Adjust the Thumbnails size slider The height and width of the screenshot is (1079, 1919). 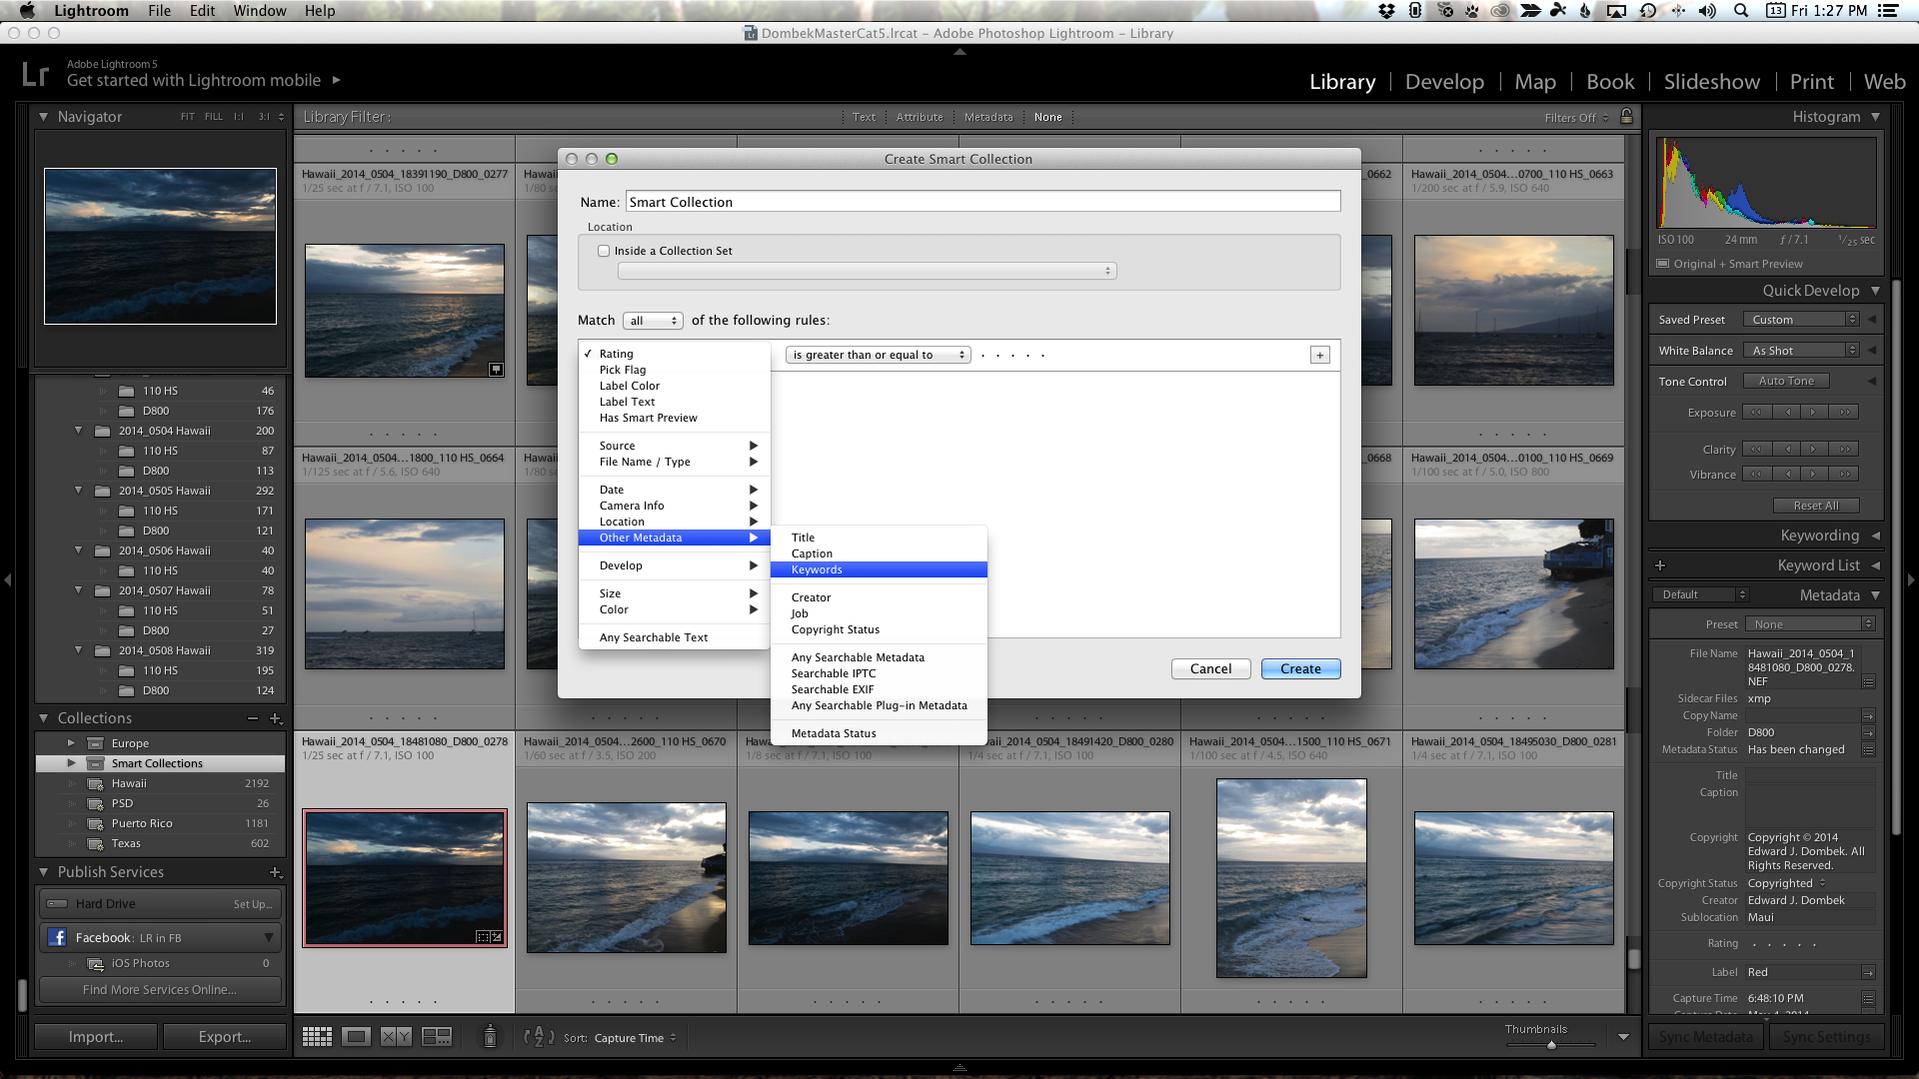(1551, 1045)
